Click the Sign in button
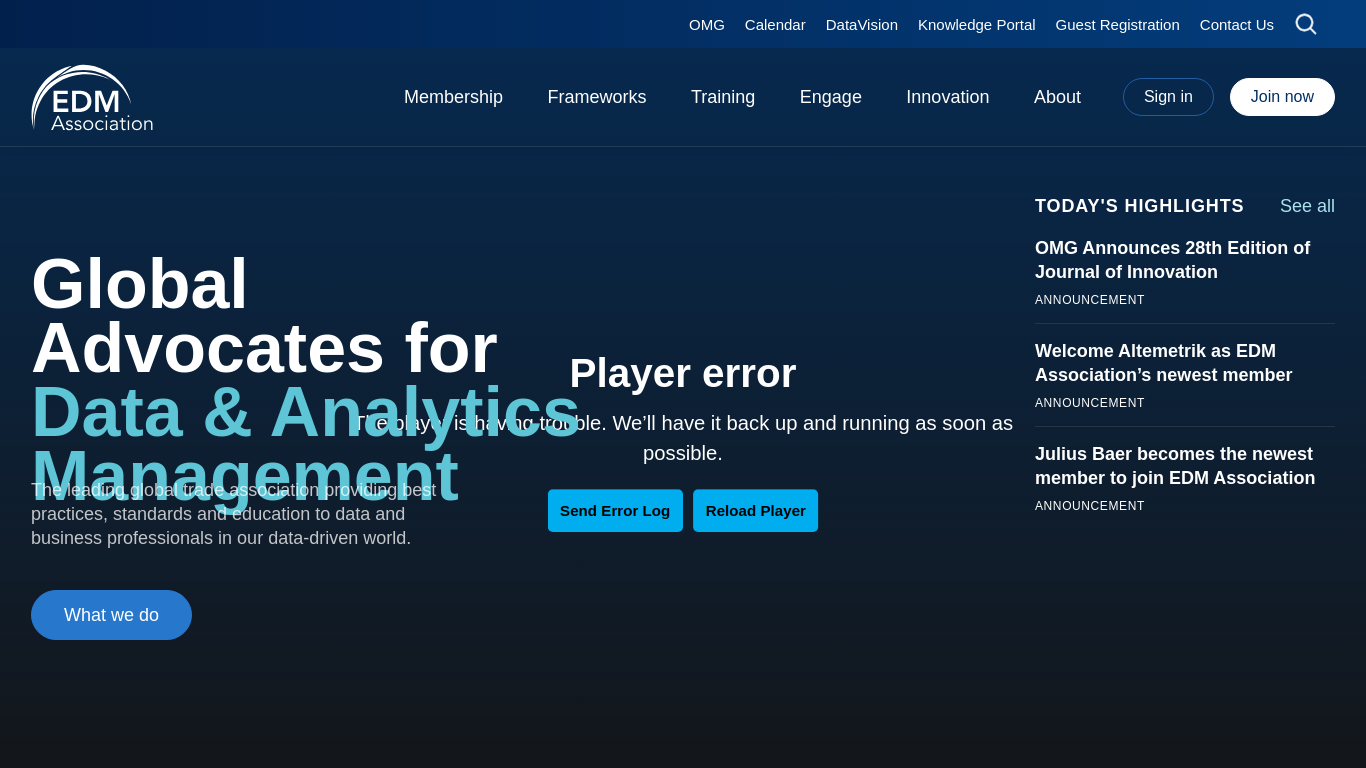Image resolution: width=1366 pixels, height=768 pixels. [1168, 97]
